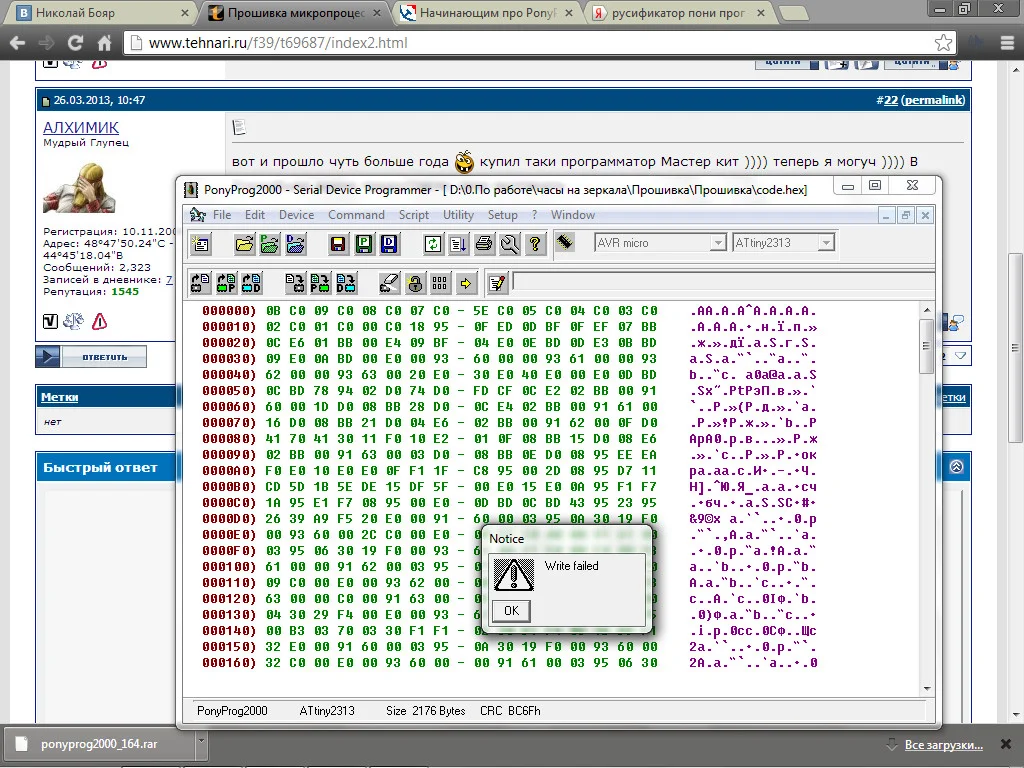Image resolution: width=1024 pixels, height=768 pixels.
Task: Click the red warning triangle under АЛХИМИК profile
Action: point(99,321)
